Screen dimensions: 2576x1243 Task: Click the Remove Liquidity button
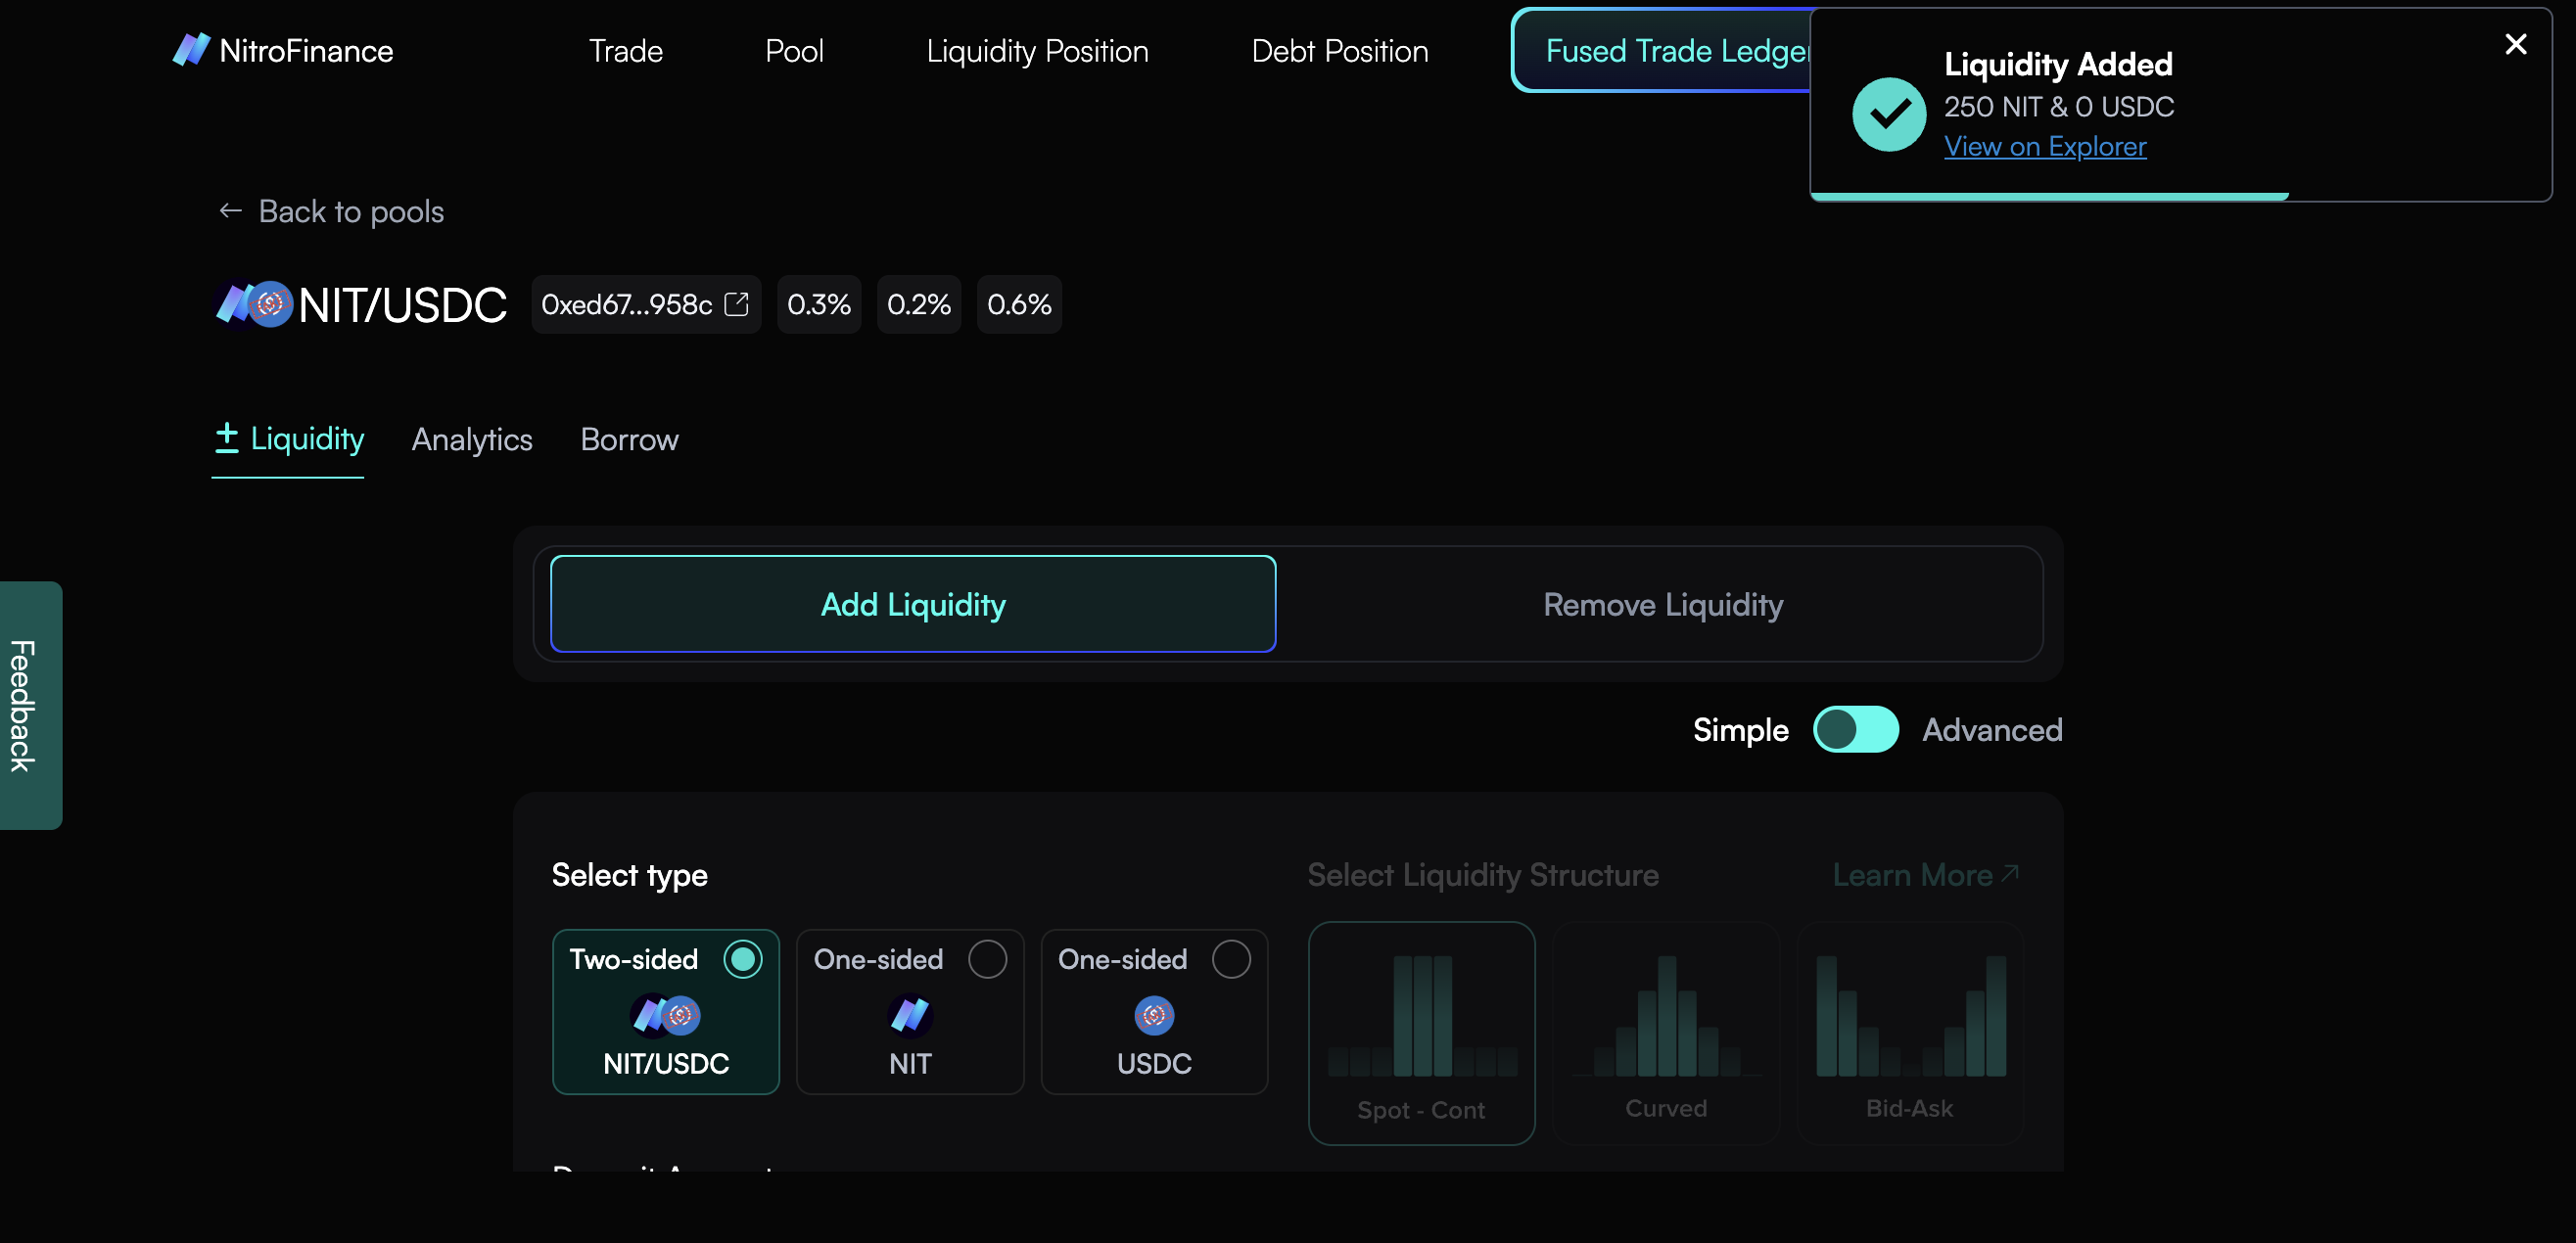(x=1662, y=604)
